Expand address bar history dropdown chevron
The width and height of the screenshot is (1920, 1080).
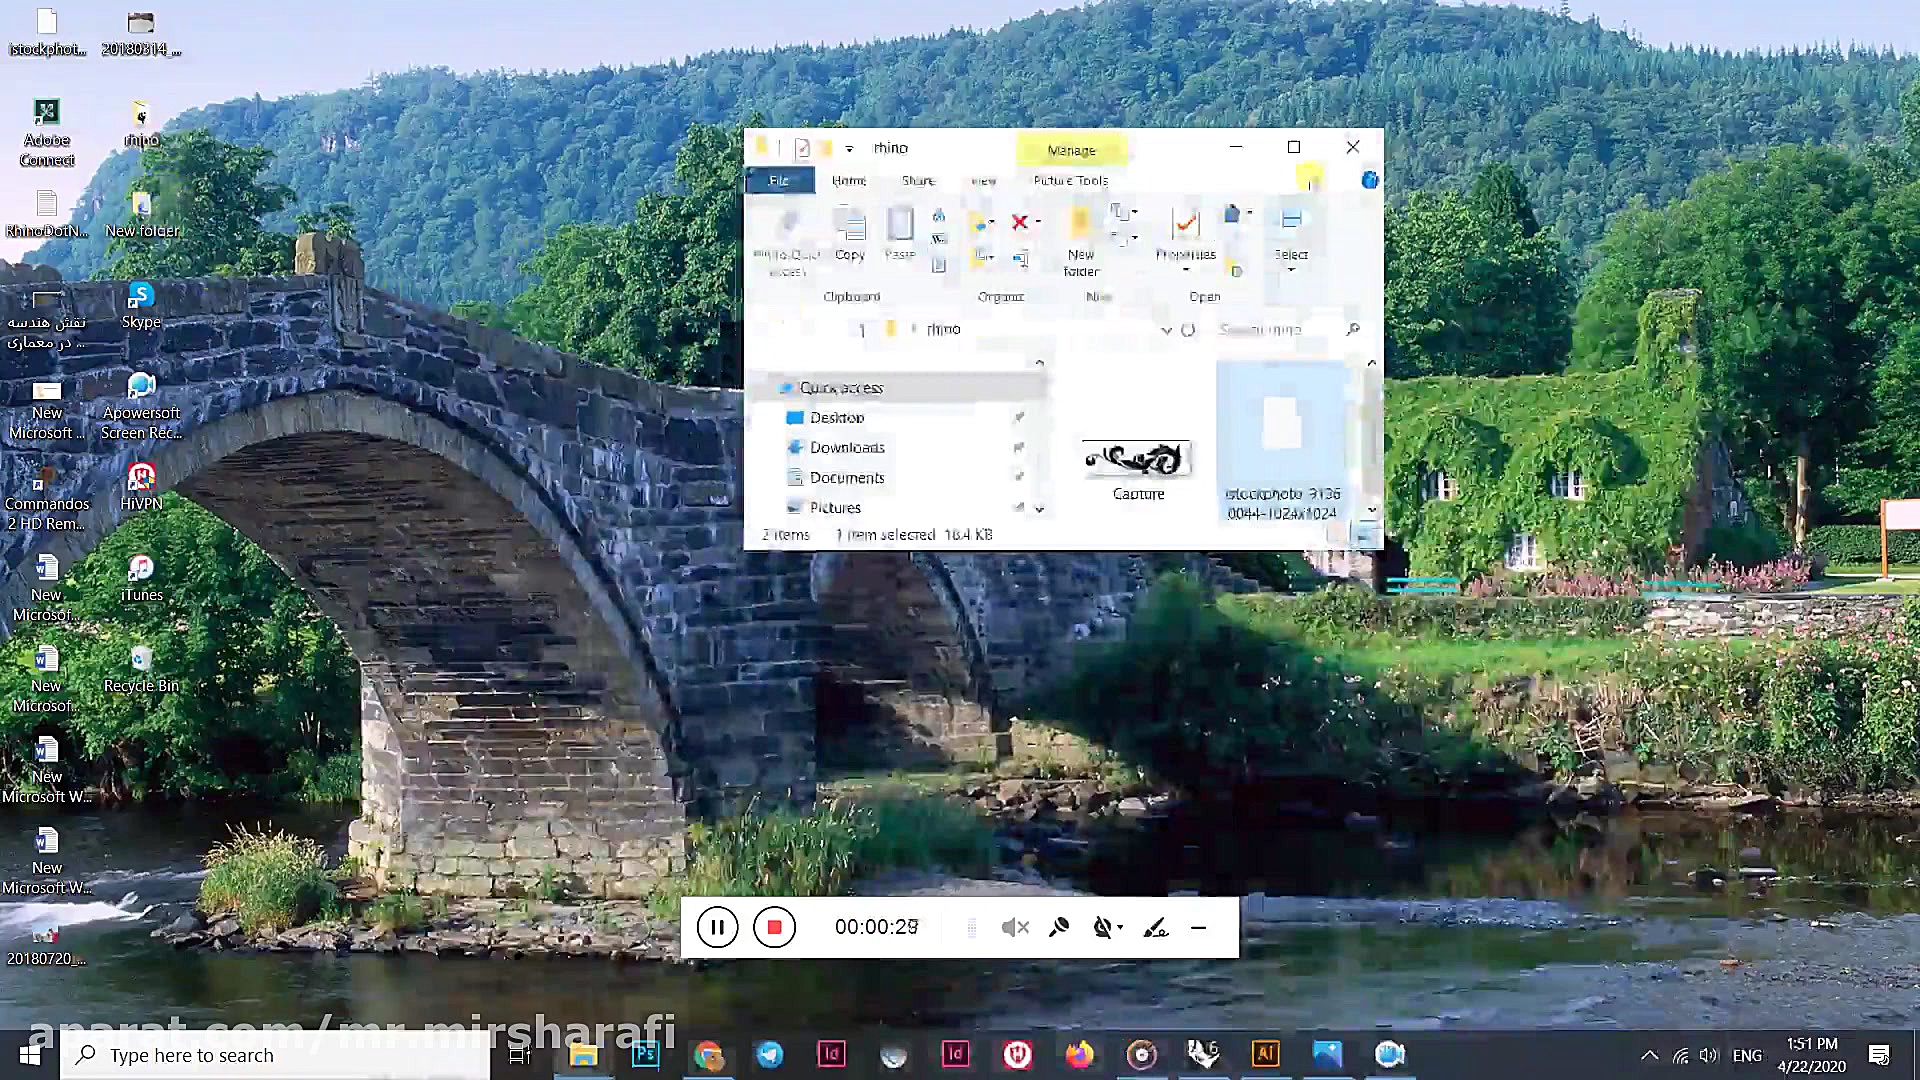pyautogui.click(x=1165, y=330)
